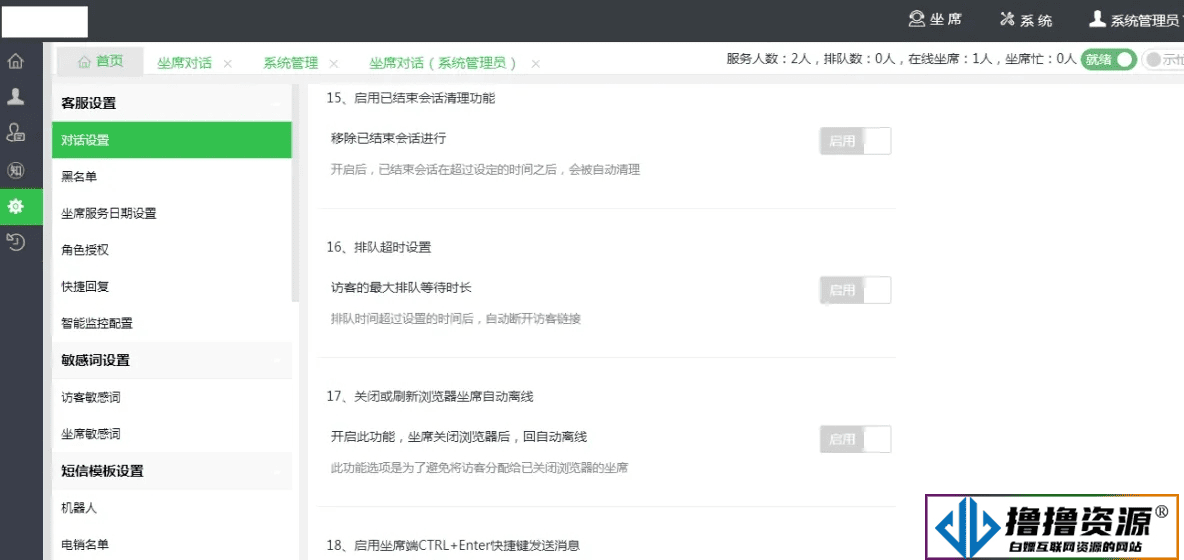Toggle 访客的最大排队等待时长 switch
This screenshot has width=1184, height=560.
(x=856, y=290)
